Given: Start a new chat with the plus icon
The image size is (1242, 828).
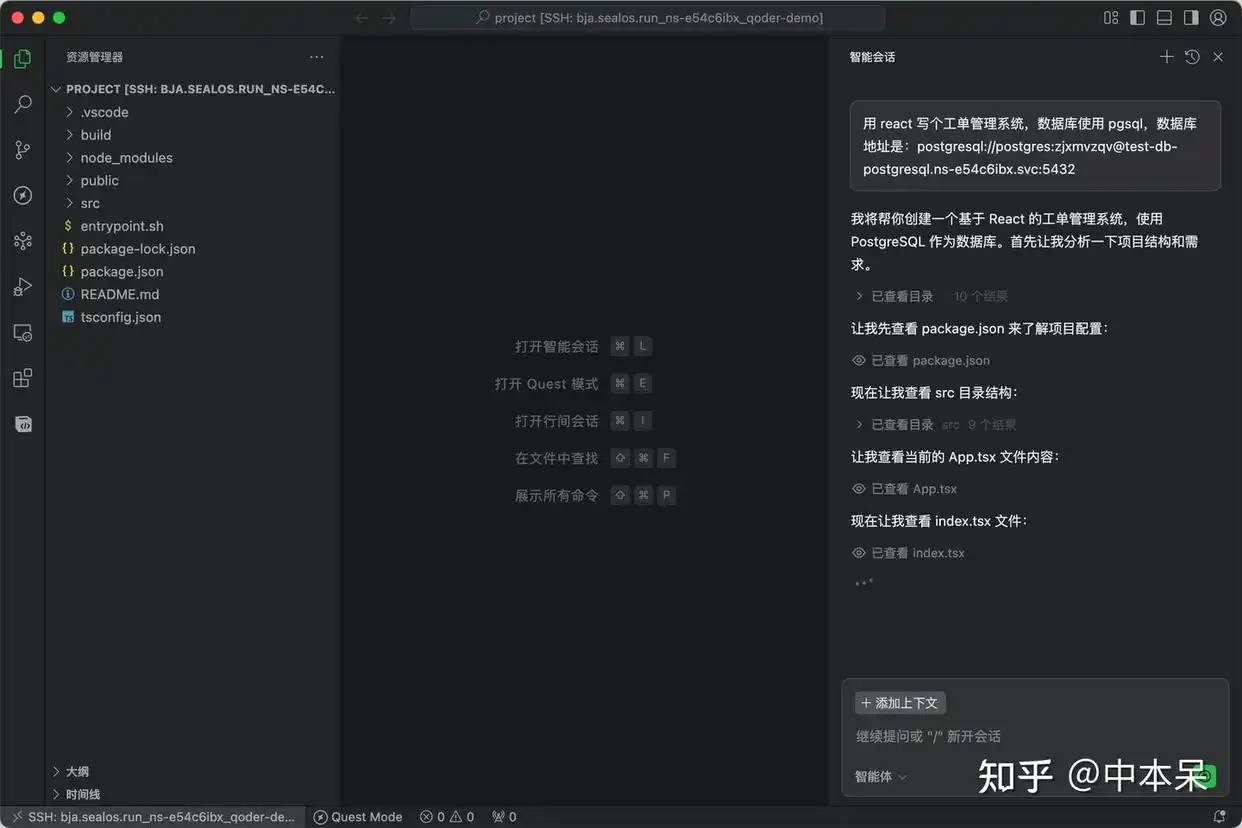Looking at the screenshot, I should point(1166,57).
